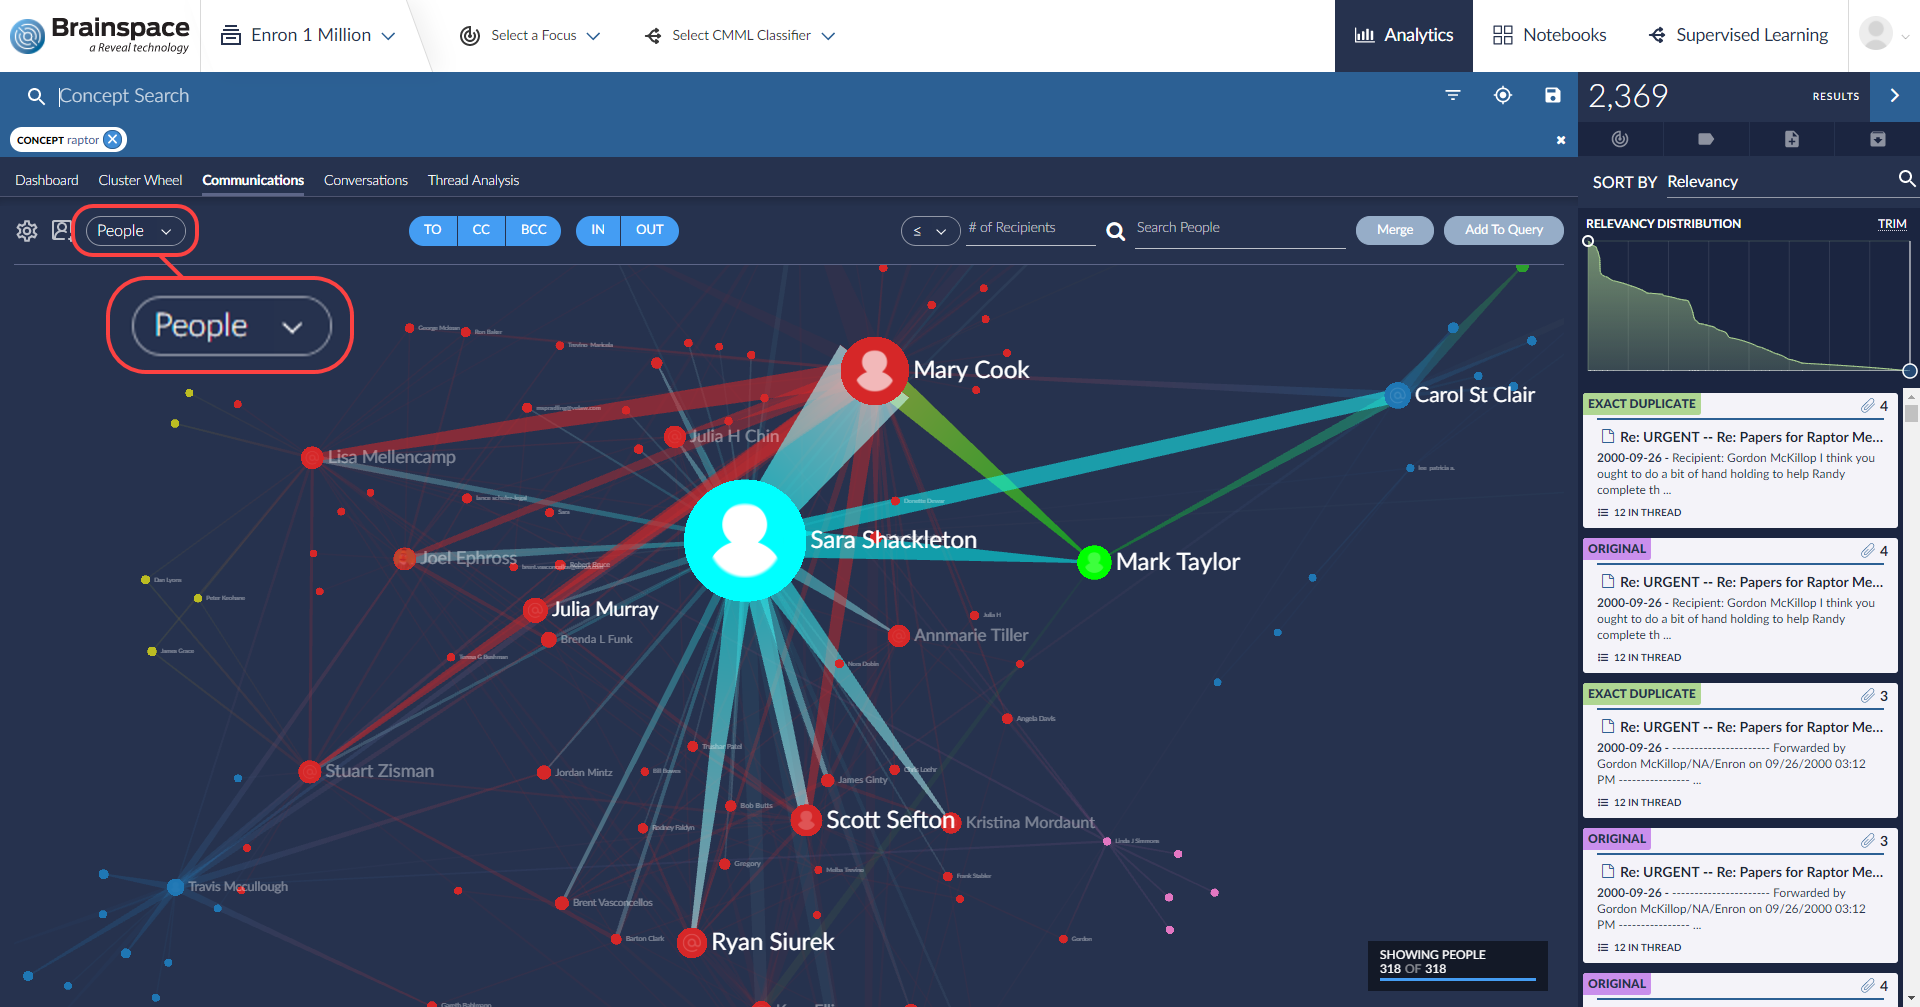Switch to the Cluster Wheel tab
This screenshot has height=1007, width=1920.
tap(140, 180)
